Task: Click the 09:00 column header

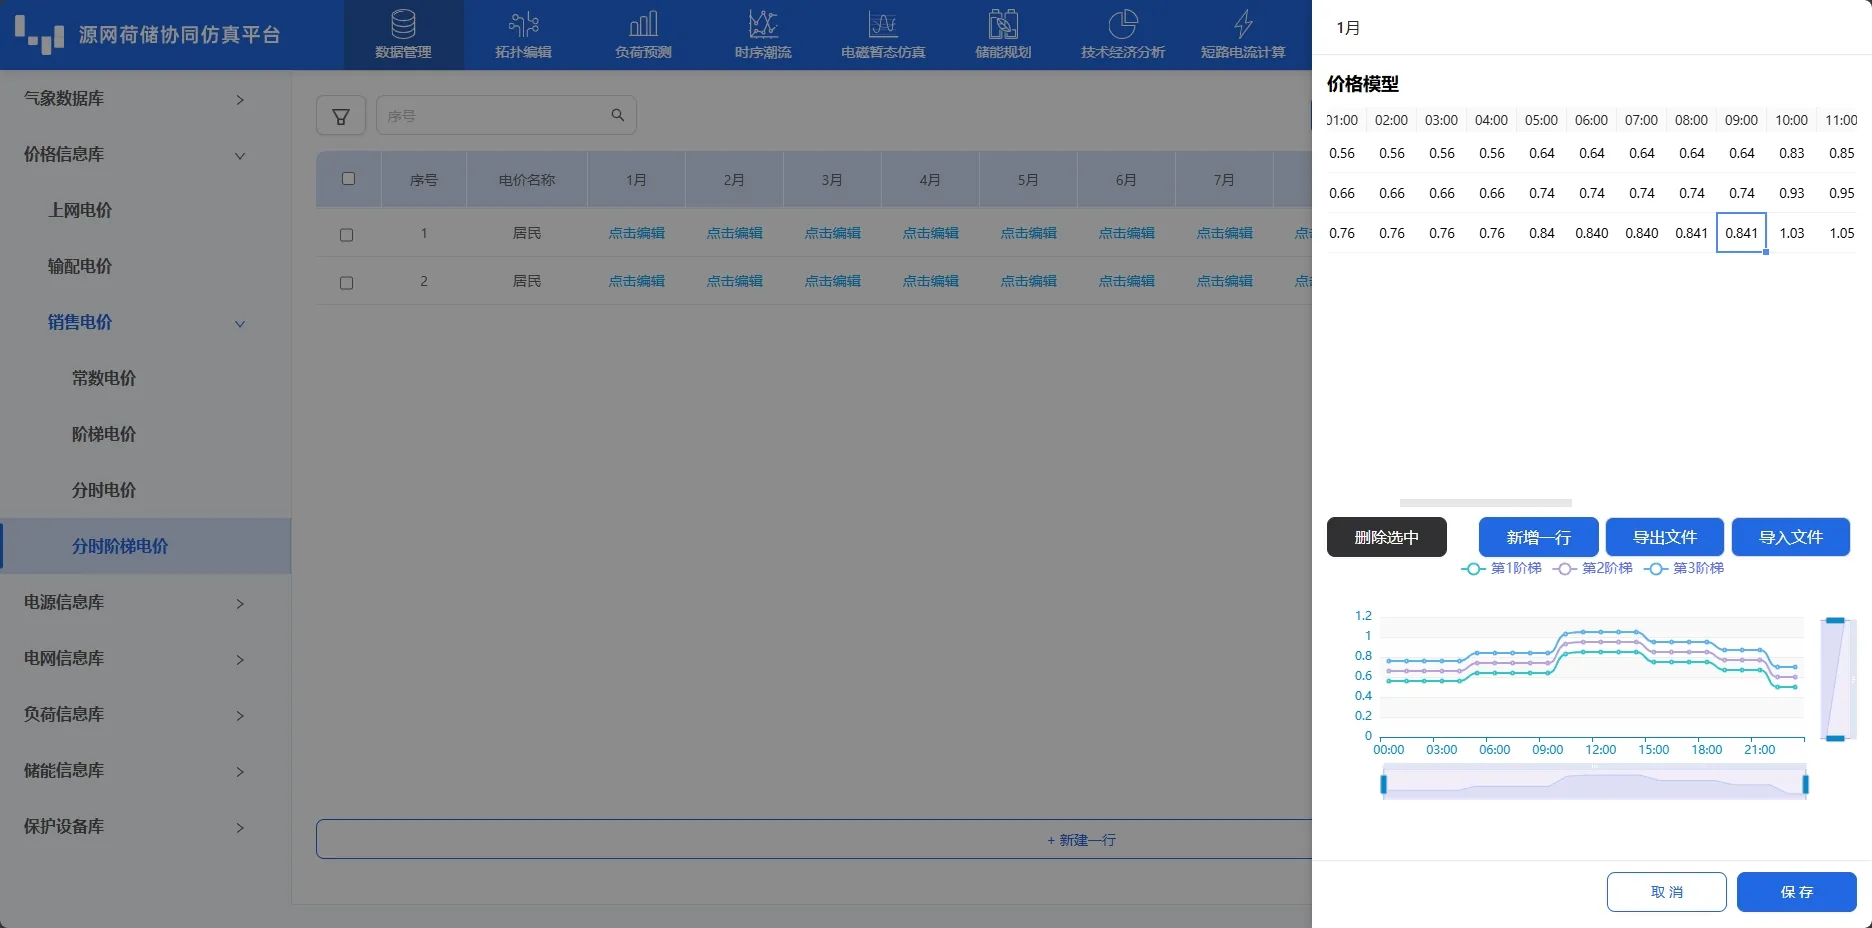Action: 1741,120
